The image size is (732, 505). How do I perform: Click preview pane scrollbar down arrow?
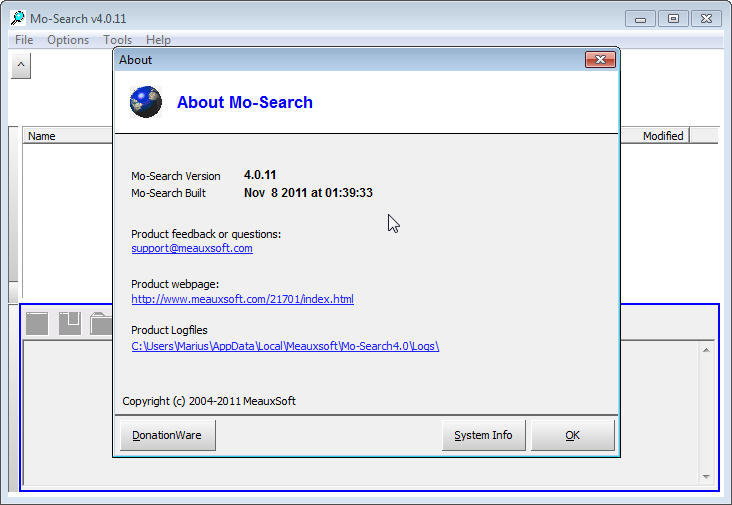(706, 477)
